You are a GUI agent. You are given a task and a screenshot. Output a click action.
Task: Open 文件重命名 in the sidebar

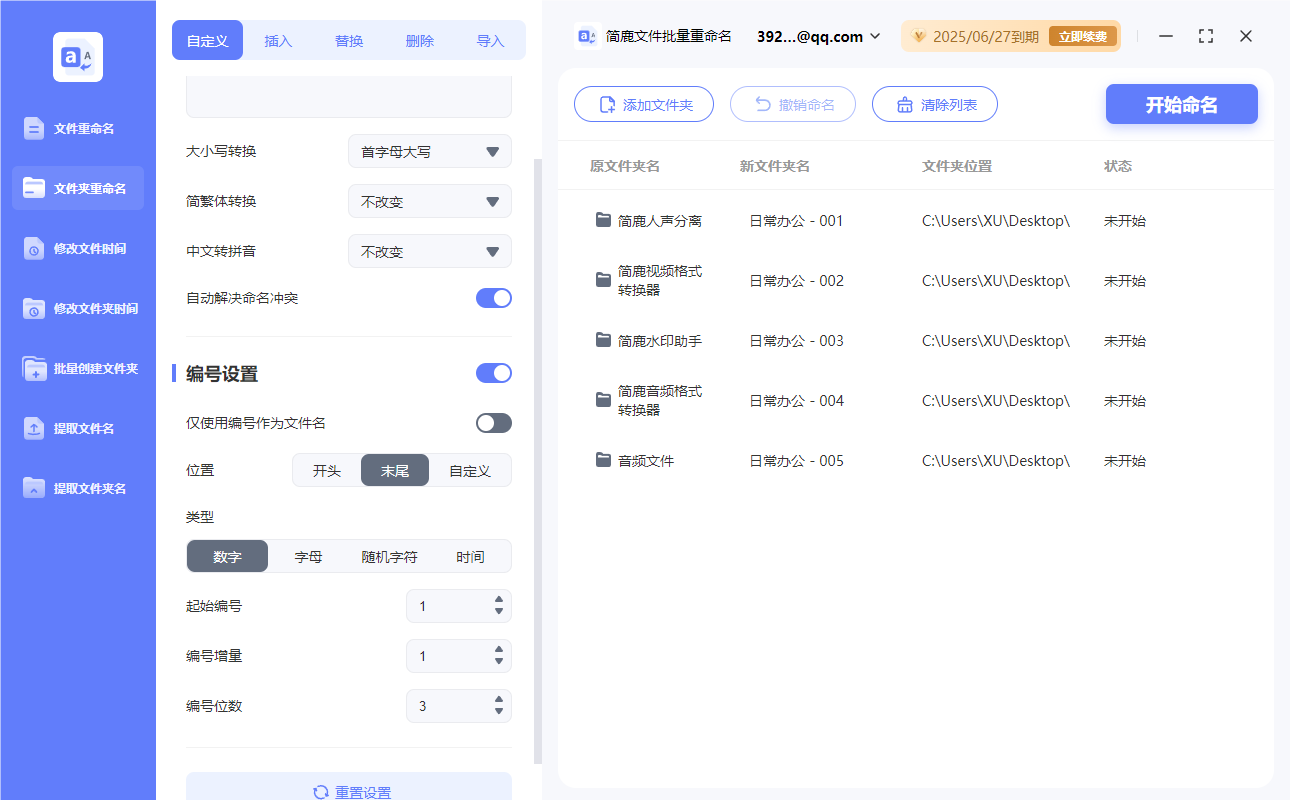[x=77, y=128]
